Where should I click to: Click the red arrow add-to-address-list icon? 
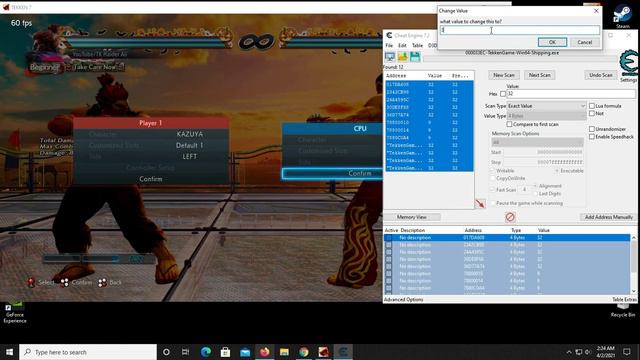[x=480, y=203]
